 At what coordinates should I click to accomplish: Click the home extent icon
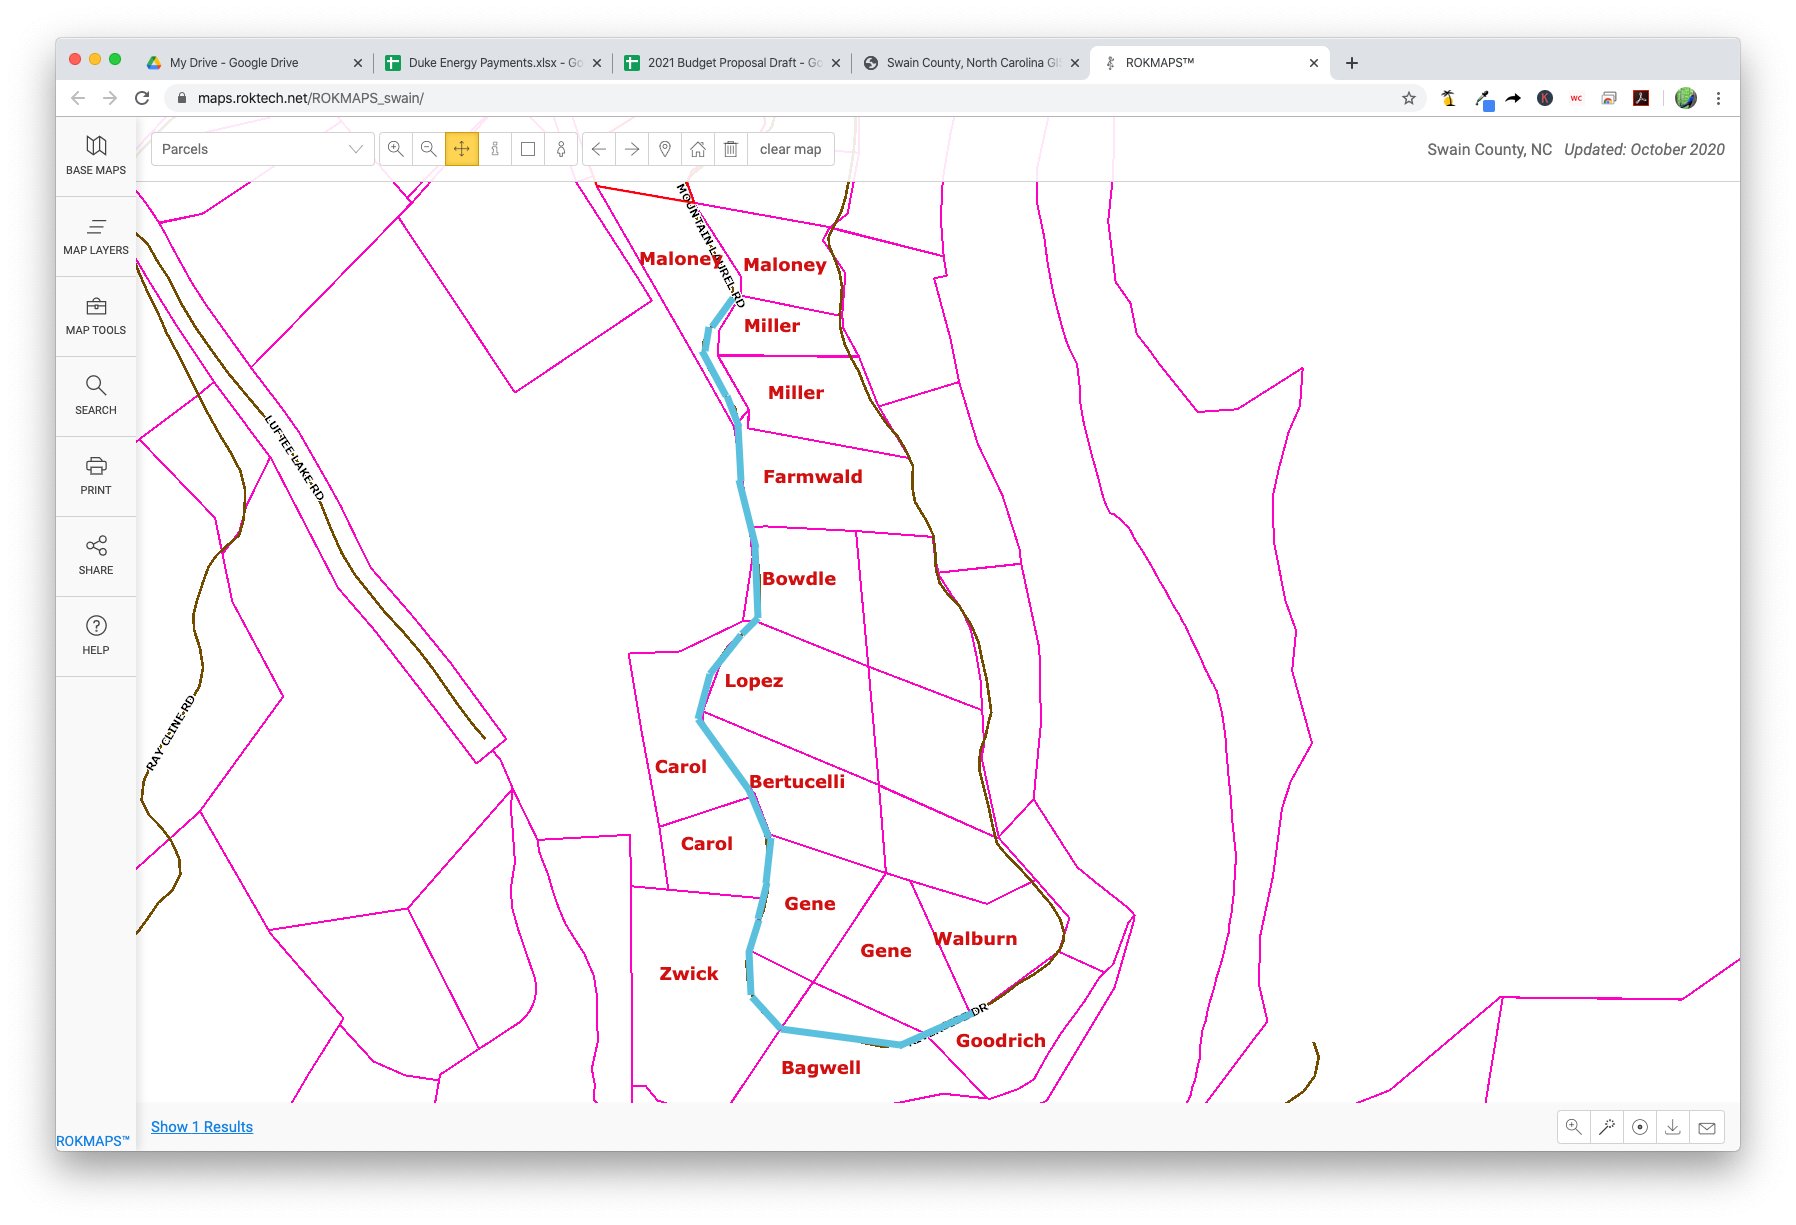[x=698, y=149]
